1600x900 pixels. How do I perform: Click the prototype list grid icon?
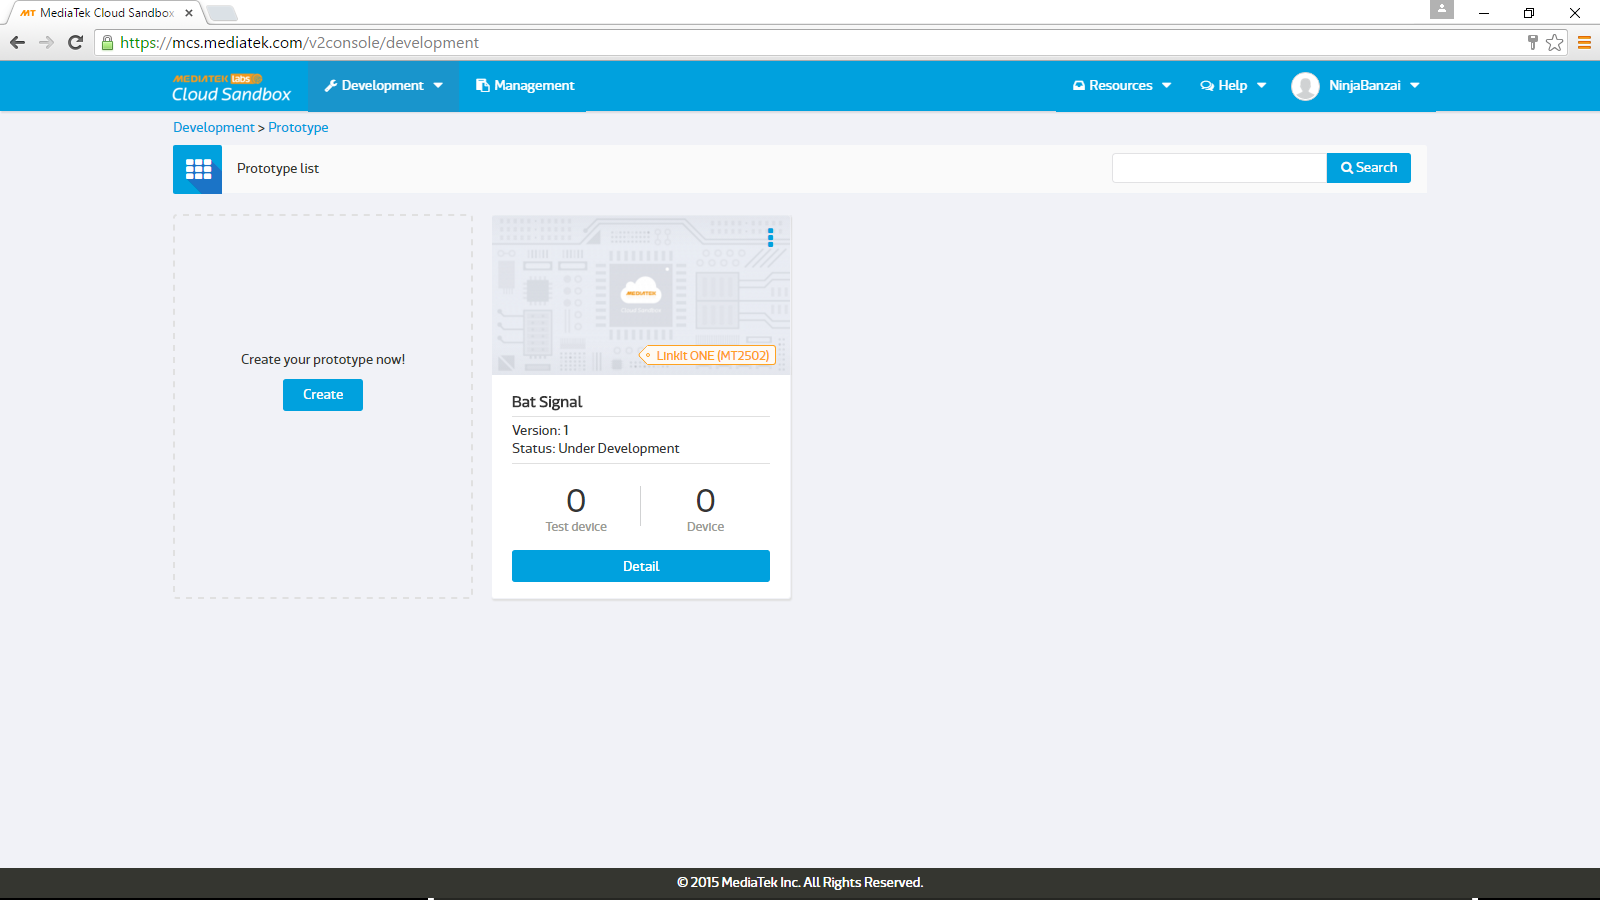pyautogui.click(x=198, y=169)
